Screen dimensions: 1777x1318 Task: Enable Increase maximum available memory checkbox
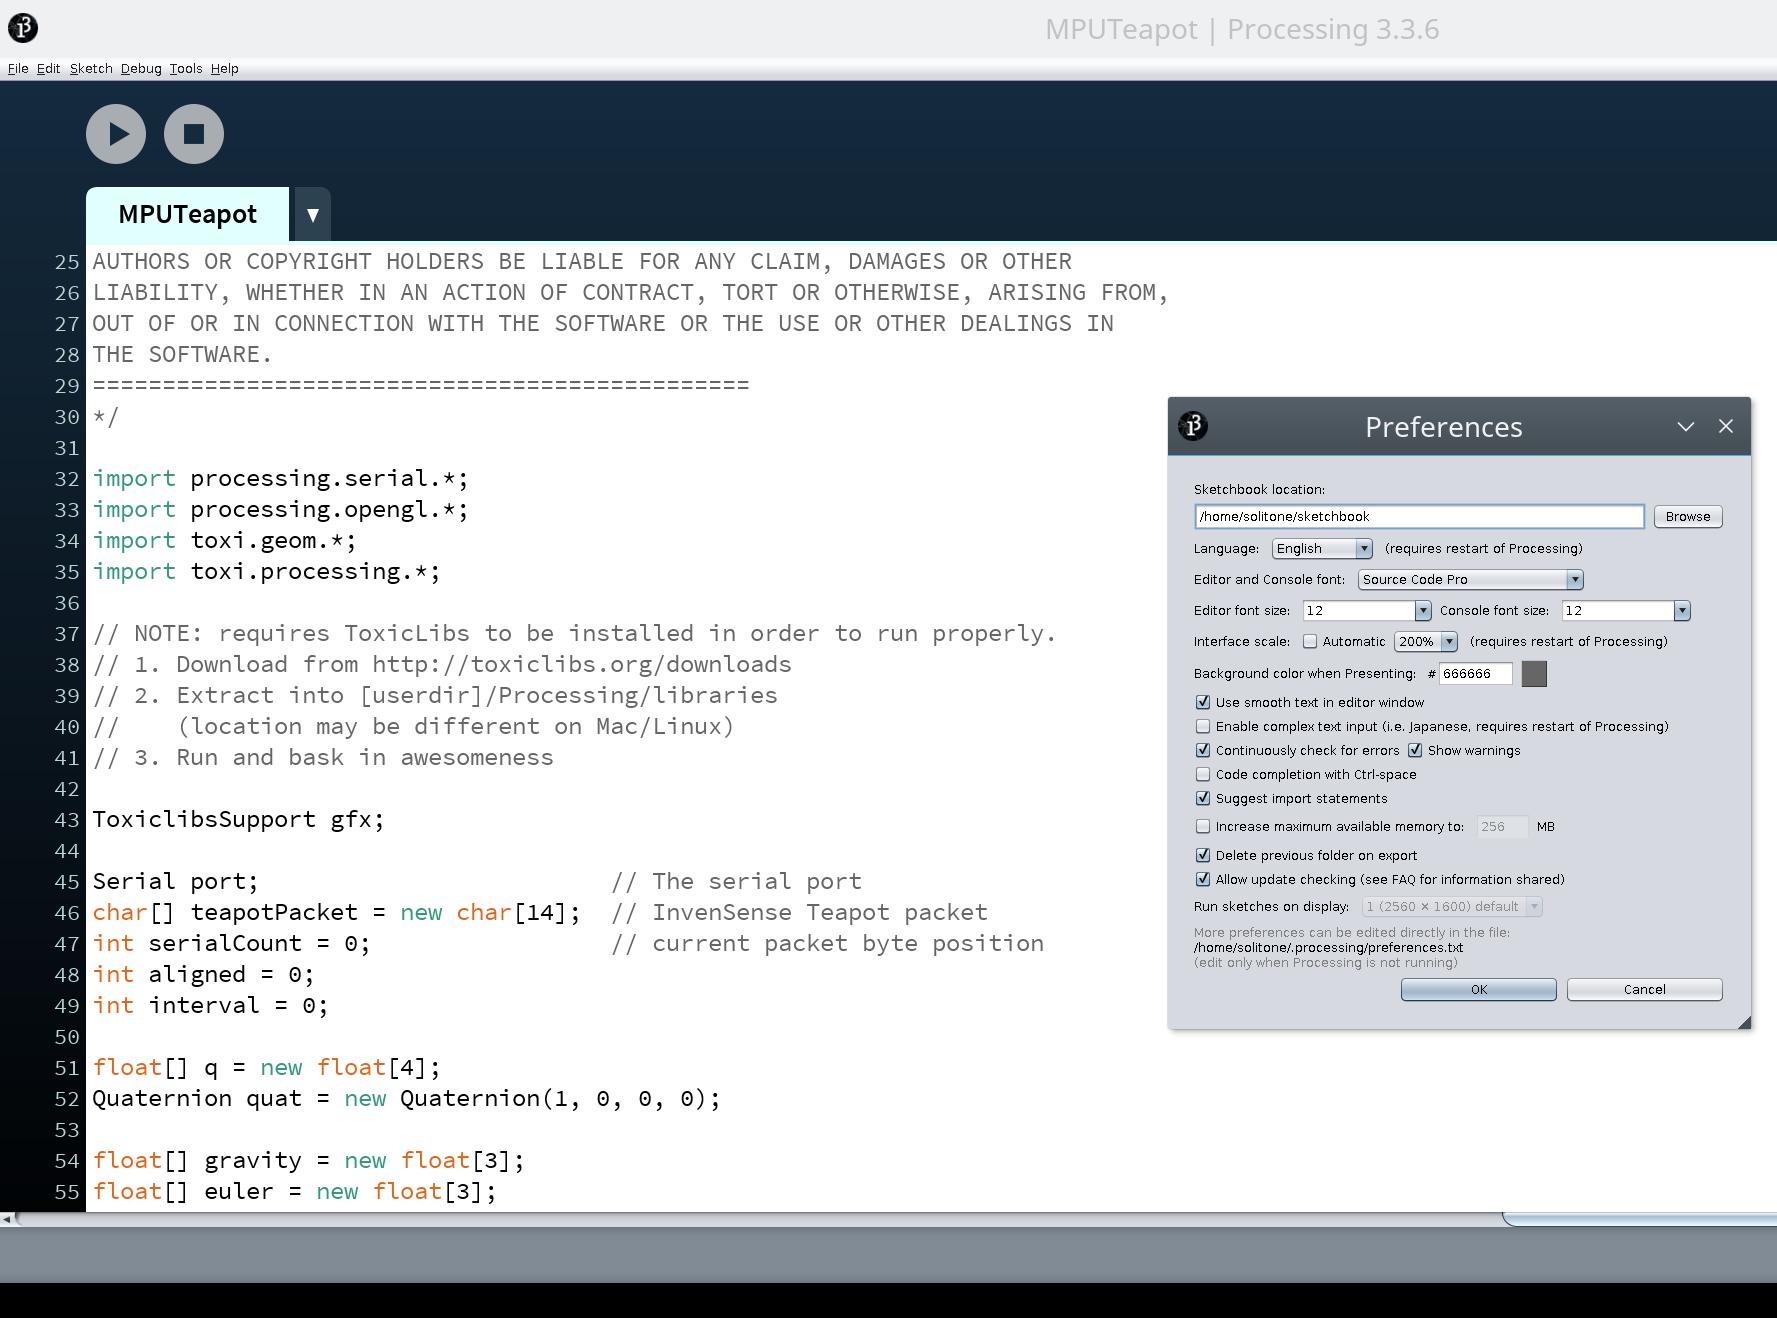click(x=1203, y=826)
